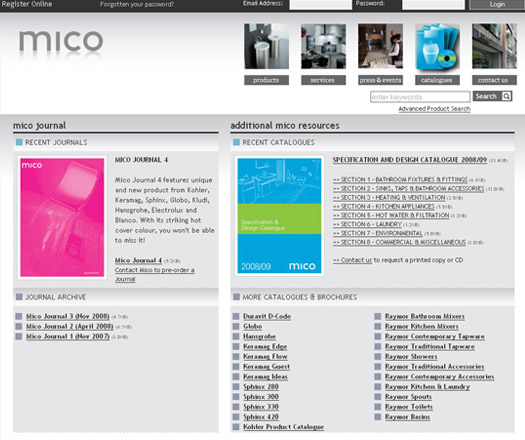Open Section 6 Laundry
Viewport: 525px width, 440px height.
click(x=367, y=224)
